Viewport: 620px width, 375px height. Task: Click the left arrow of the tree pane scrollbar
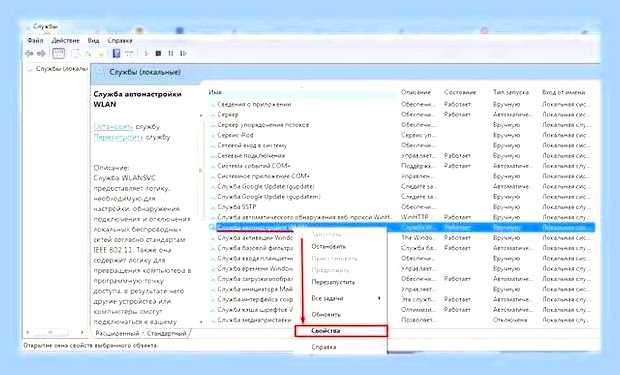(x=28, y=333)
